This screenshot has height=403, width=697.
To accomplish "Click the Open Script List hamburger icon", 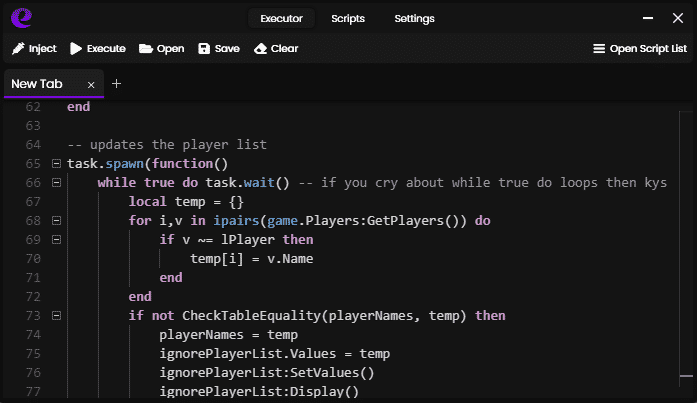I will pyautogui.click(x=599, y=48).
